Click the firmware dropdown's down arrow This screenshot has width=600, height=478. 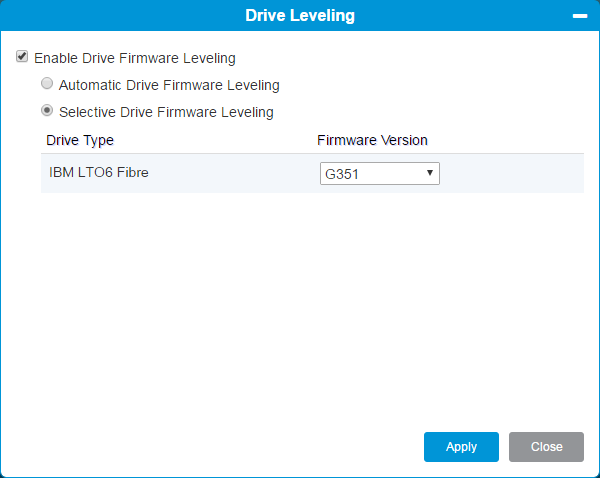430,173
